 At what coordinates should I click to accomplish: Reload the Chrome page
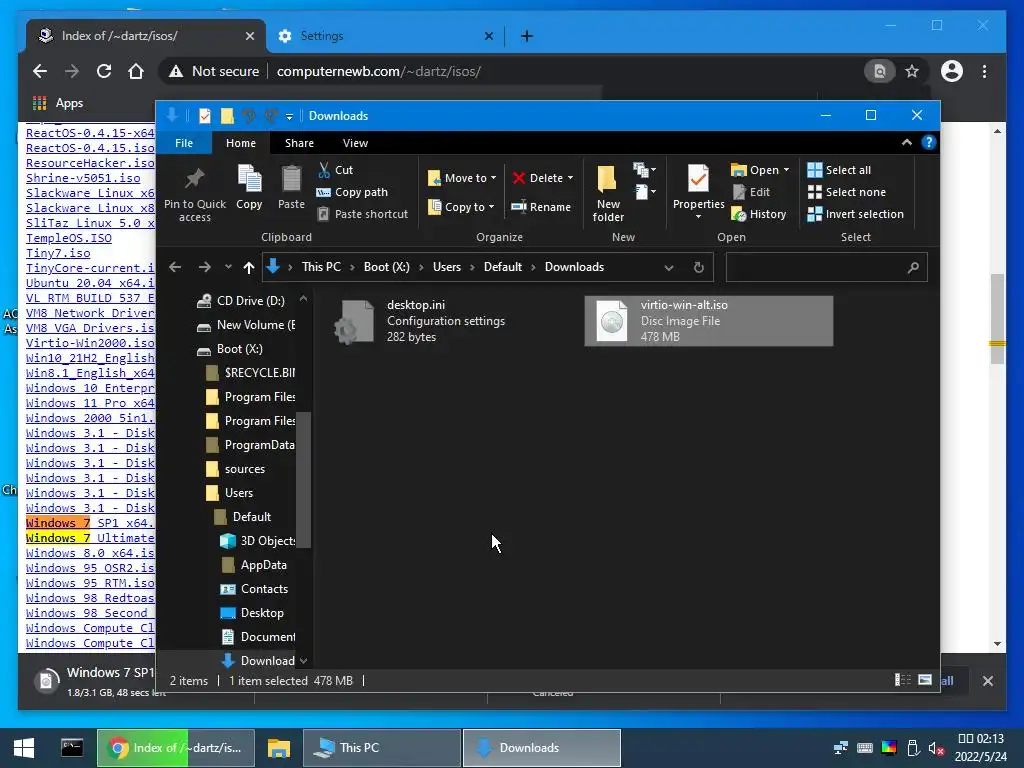pos(103,71)
